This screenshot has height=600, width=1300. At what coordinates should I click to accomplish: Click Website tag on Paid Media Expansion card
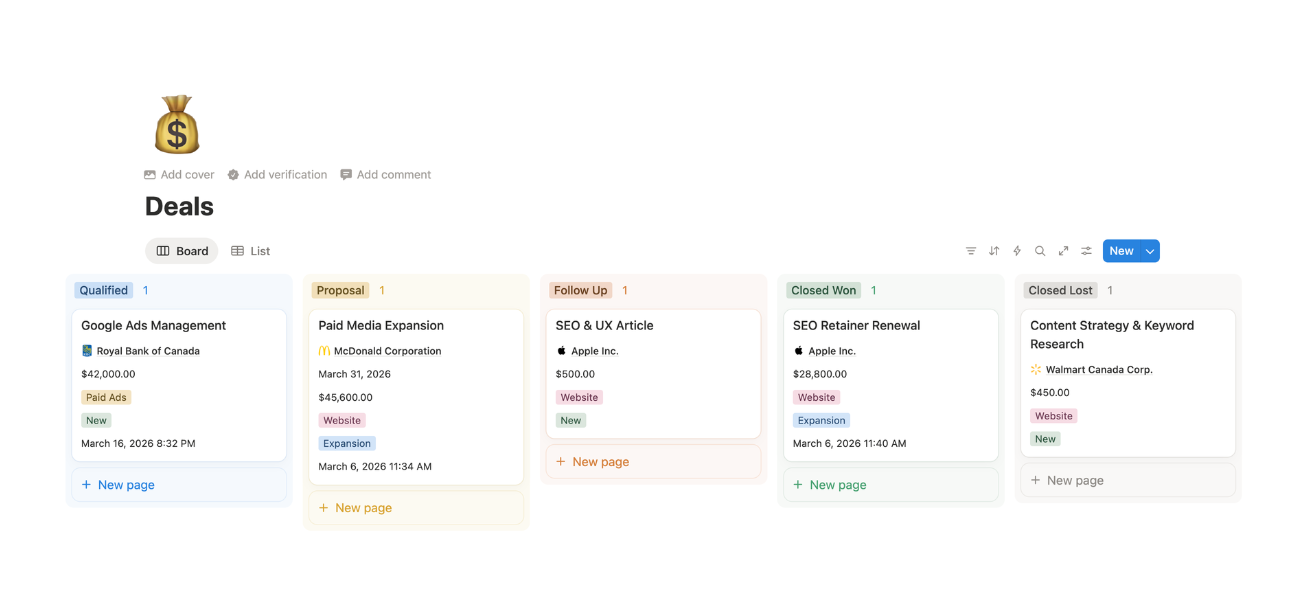pos(342,421)
